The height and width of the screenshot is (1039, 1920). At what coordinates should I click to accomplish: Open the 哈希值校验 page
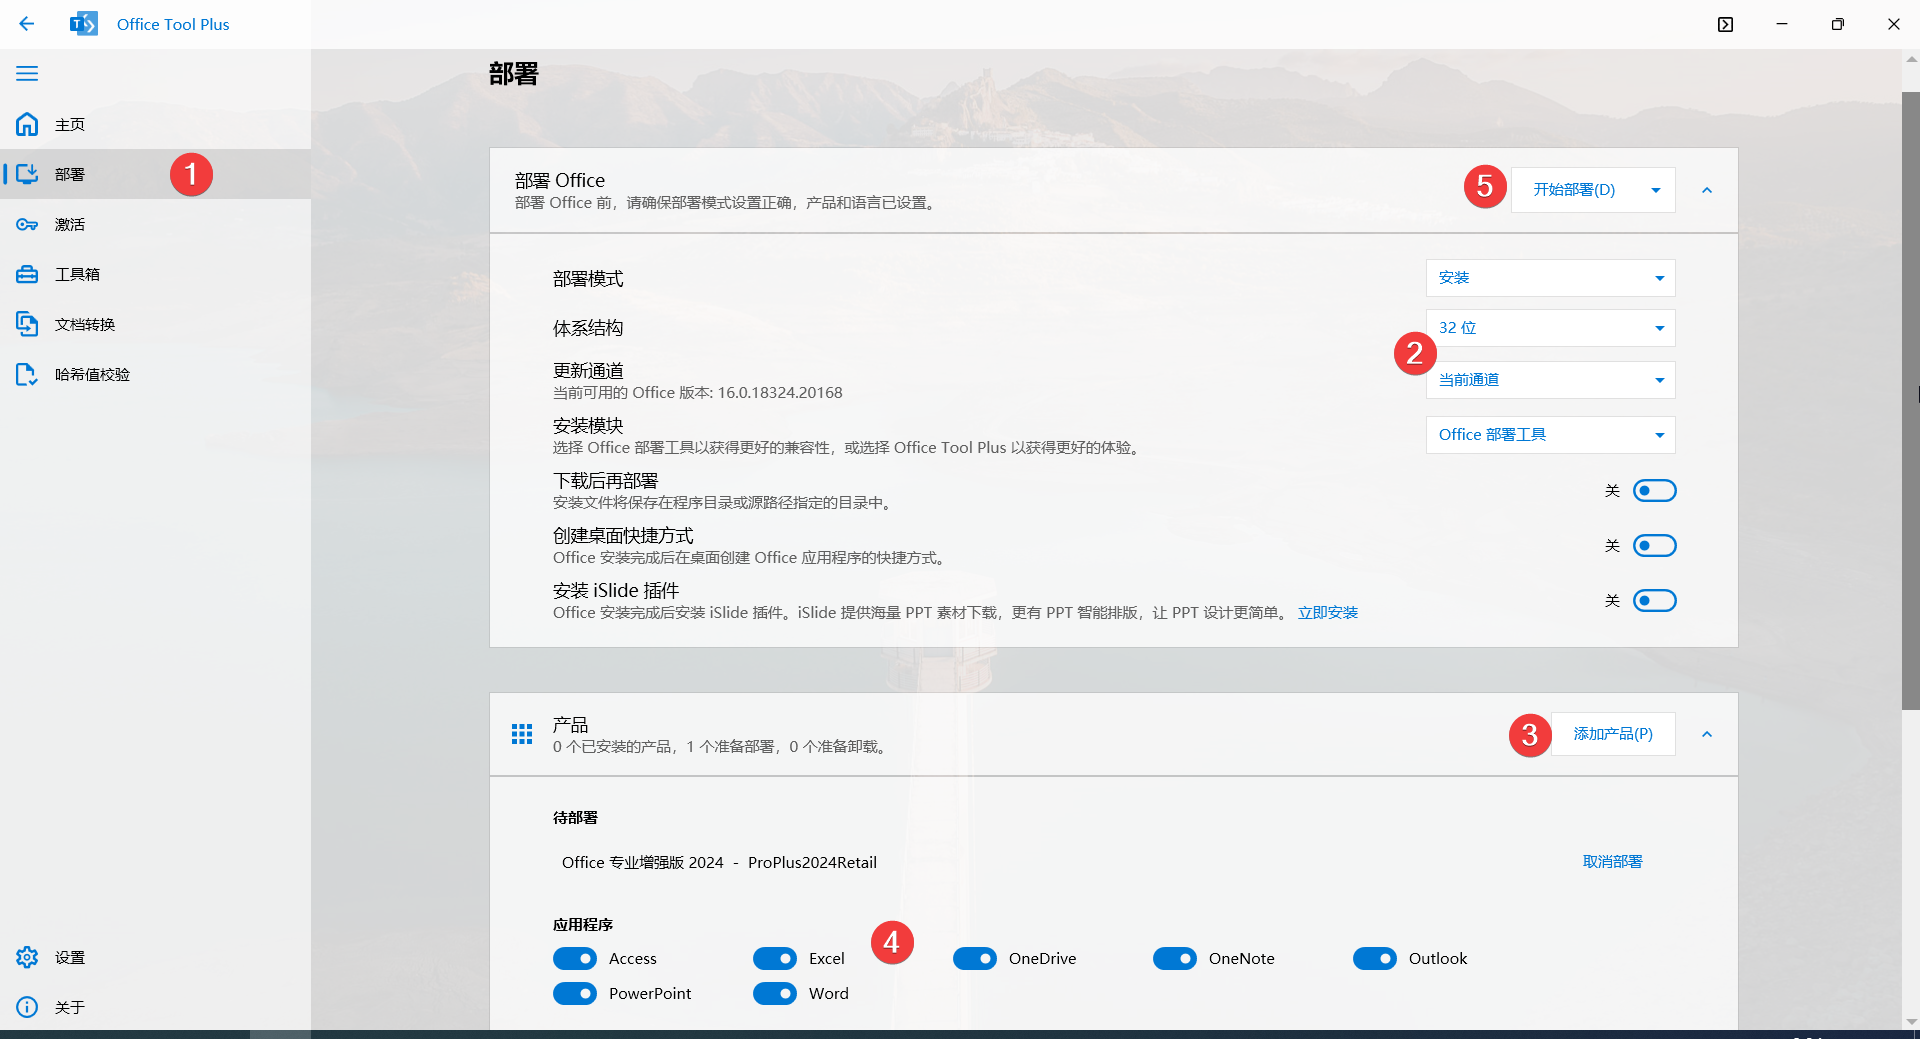[155, 374]
